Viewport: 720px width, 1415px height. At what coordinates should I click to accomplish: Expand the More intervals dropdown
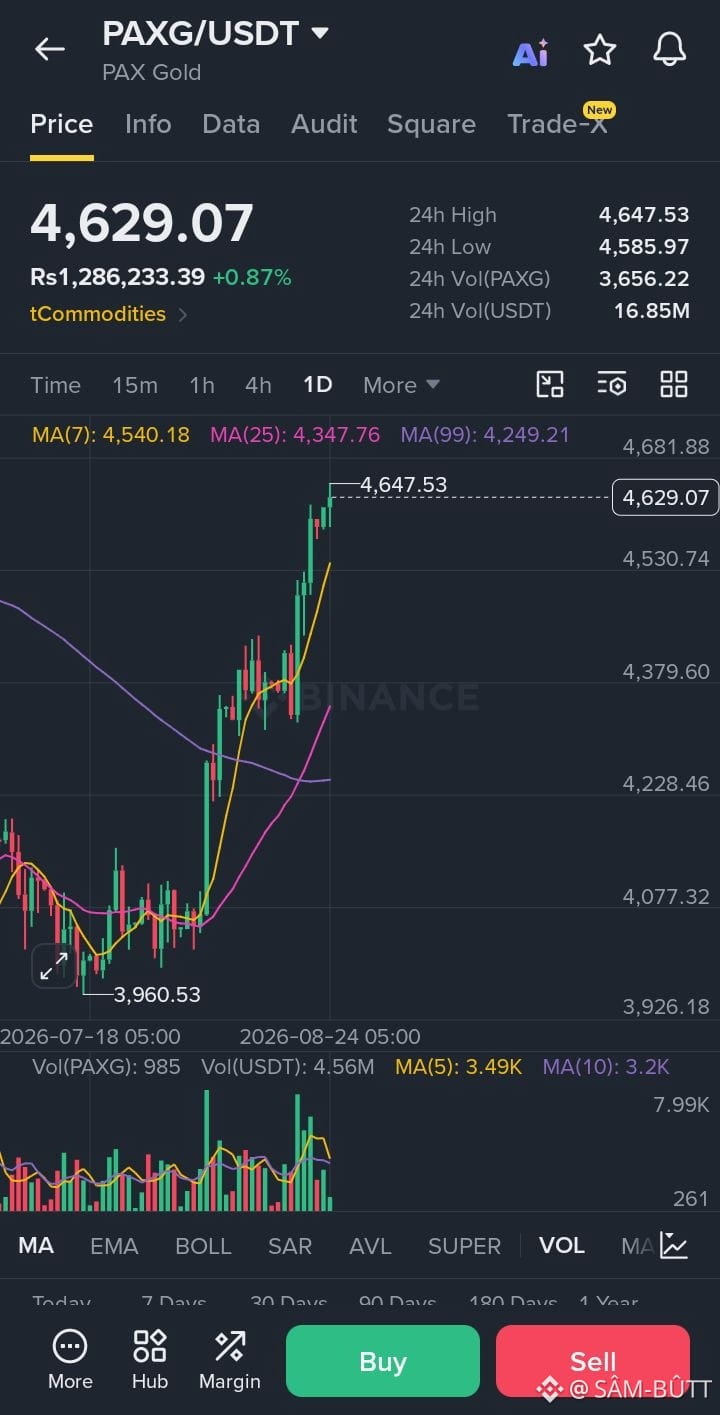[401, 385]
